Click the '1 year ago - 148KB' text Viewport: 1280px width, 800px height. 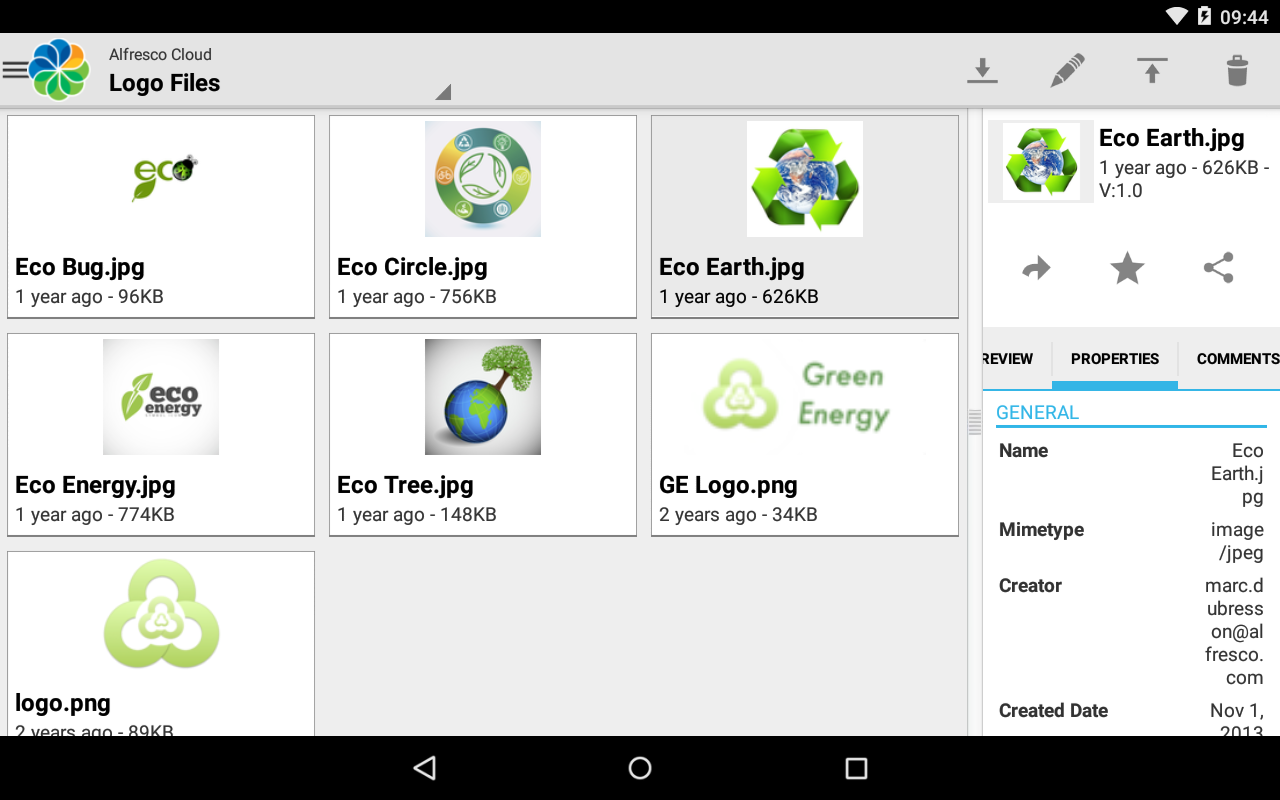(x=417, y=515)
